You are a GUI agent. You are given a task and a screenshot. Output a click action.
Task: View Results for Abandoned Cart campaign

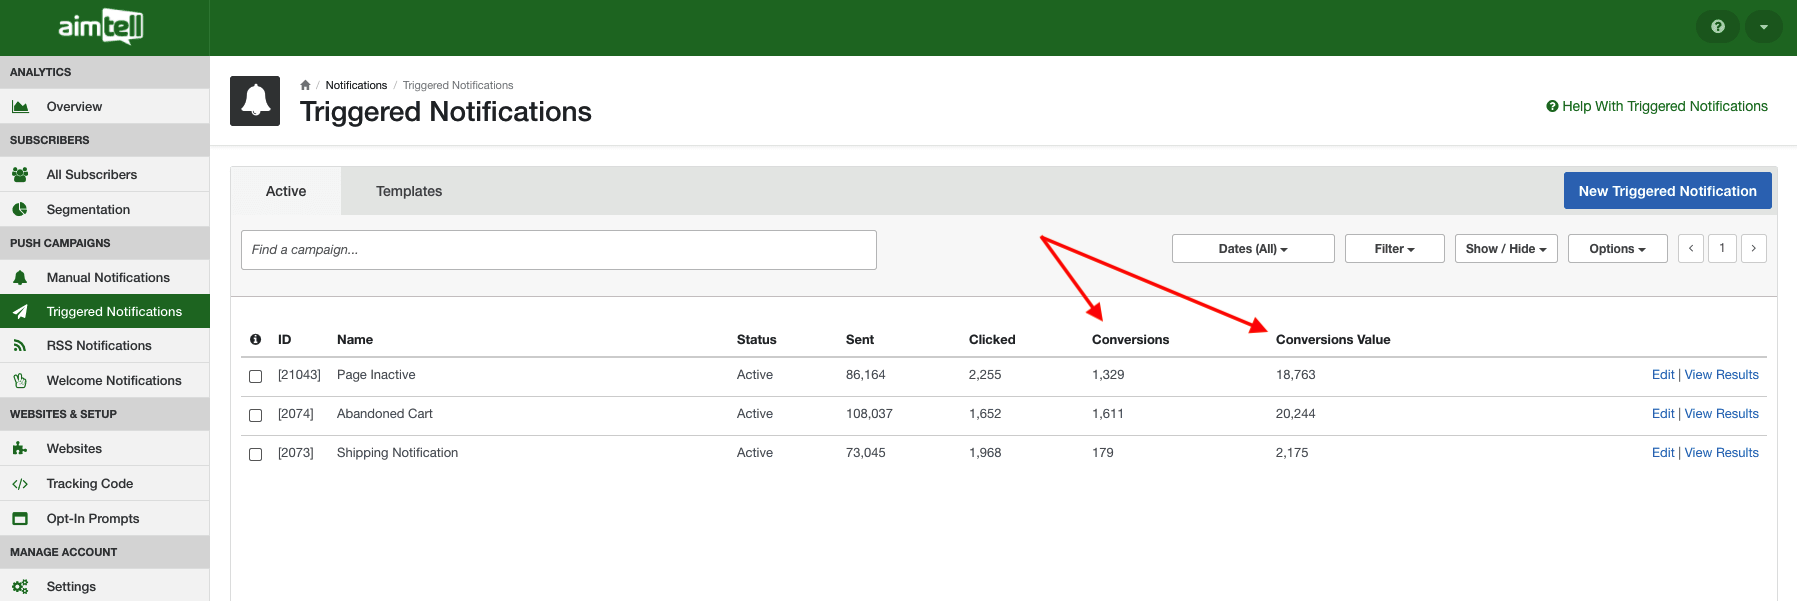(x=1721, y=414)
